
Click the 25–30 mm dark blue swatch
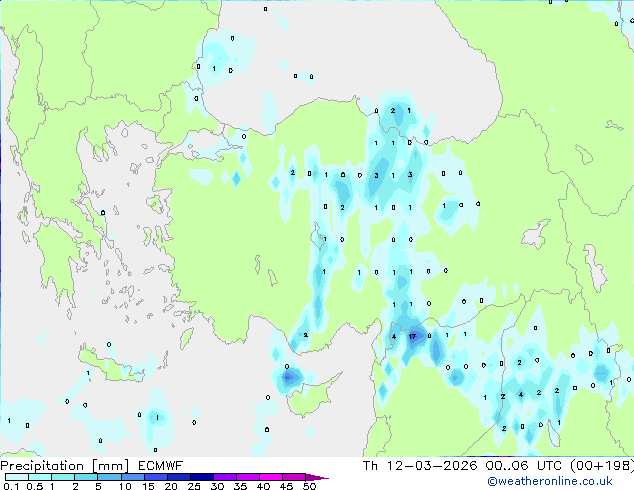pos(202,477)
